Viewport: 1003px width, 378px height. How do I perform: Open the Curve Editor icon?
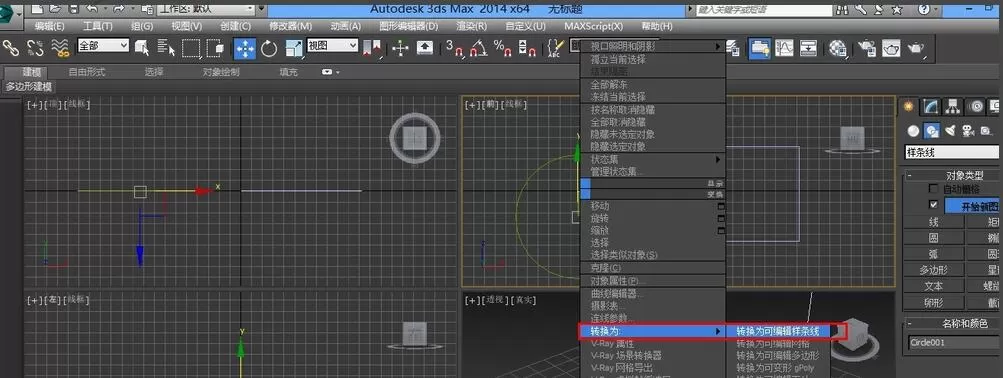coord(784,48)
